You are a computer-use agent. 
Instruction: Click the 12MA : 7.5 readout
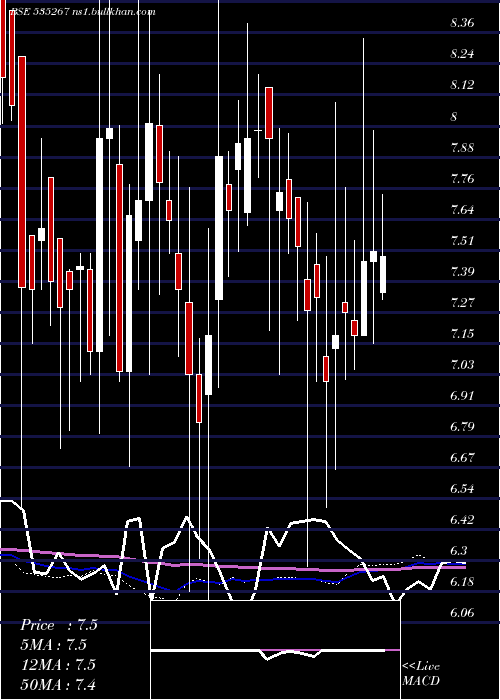tap(59, 665)
